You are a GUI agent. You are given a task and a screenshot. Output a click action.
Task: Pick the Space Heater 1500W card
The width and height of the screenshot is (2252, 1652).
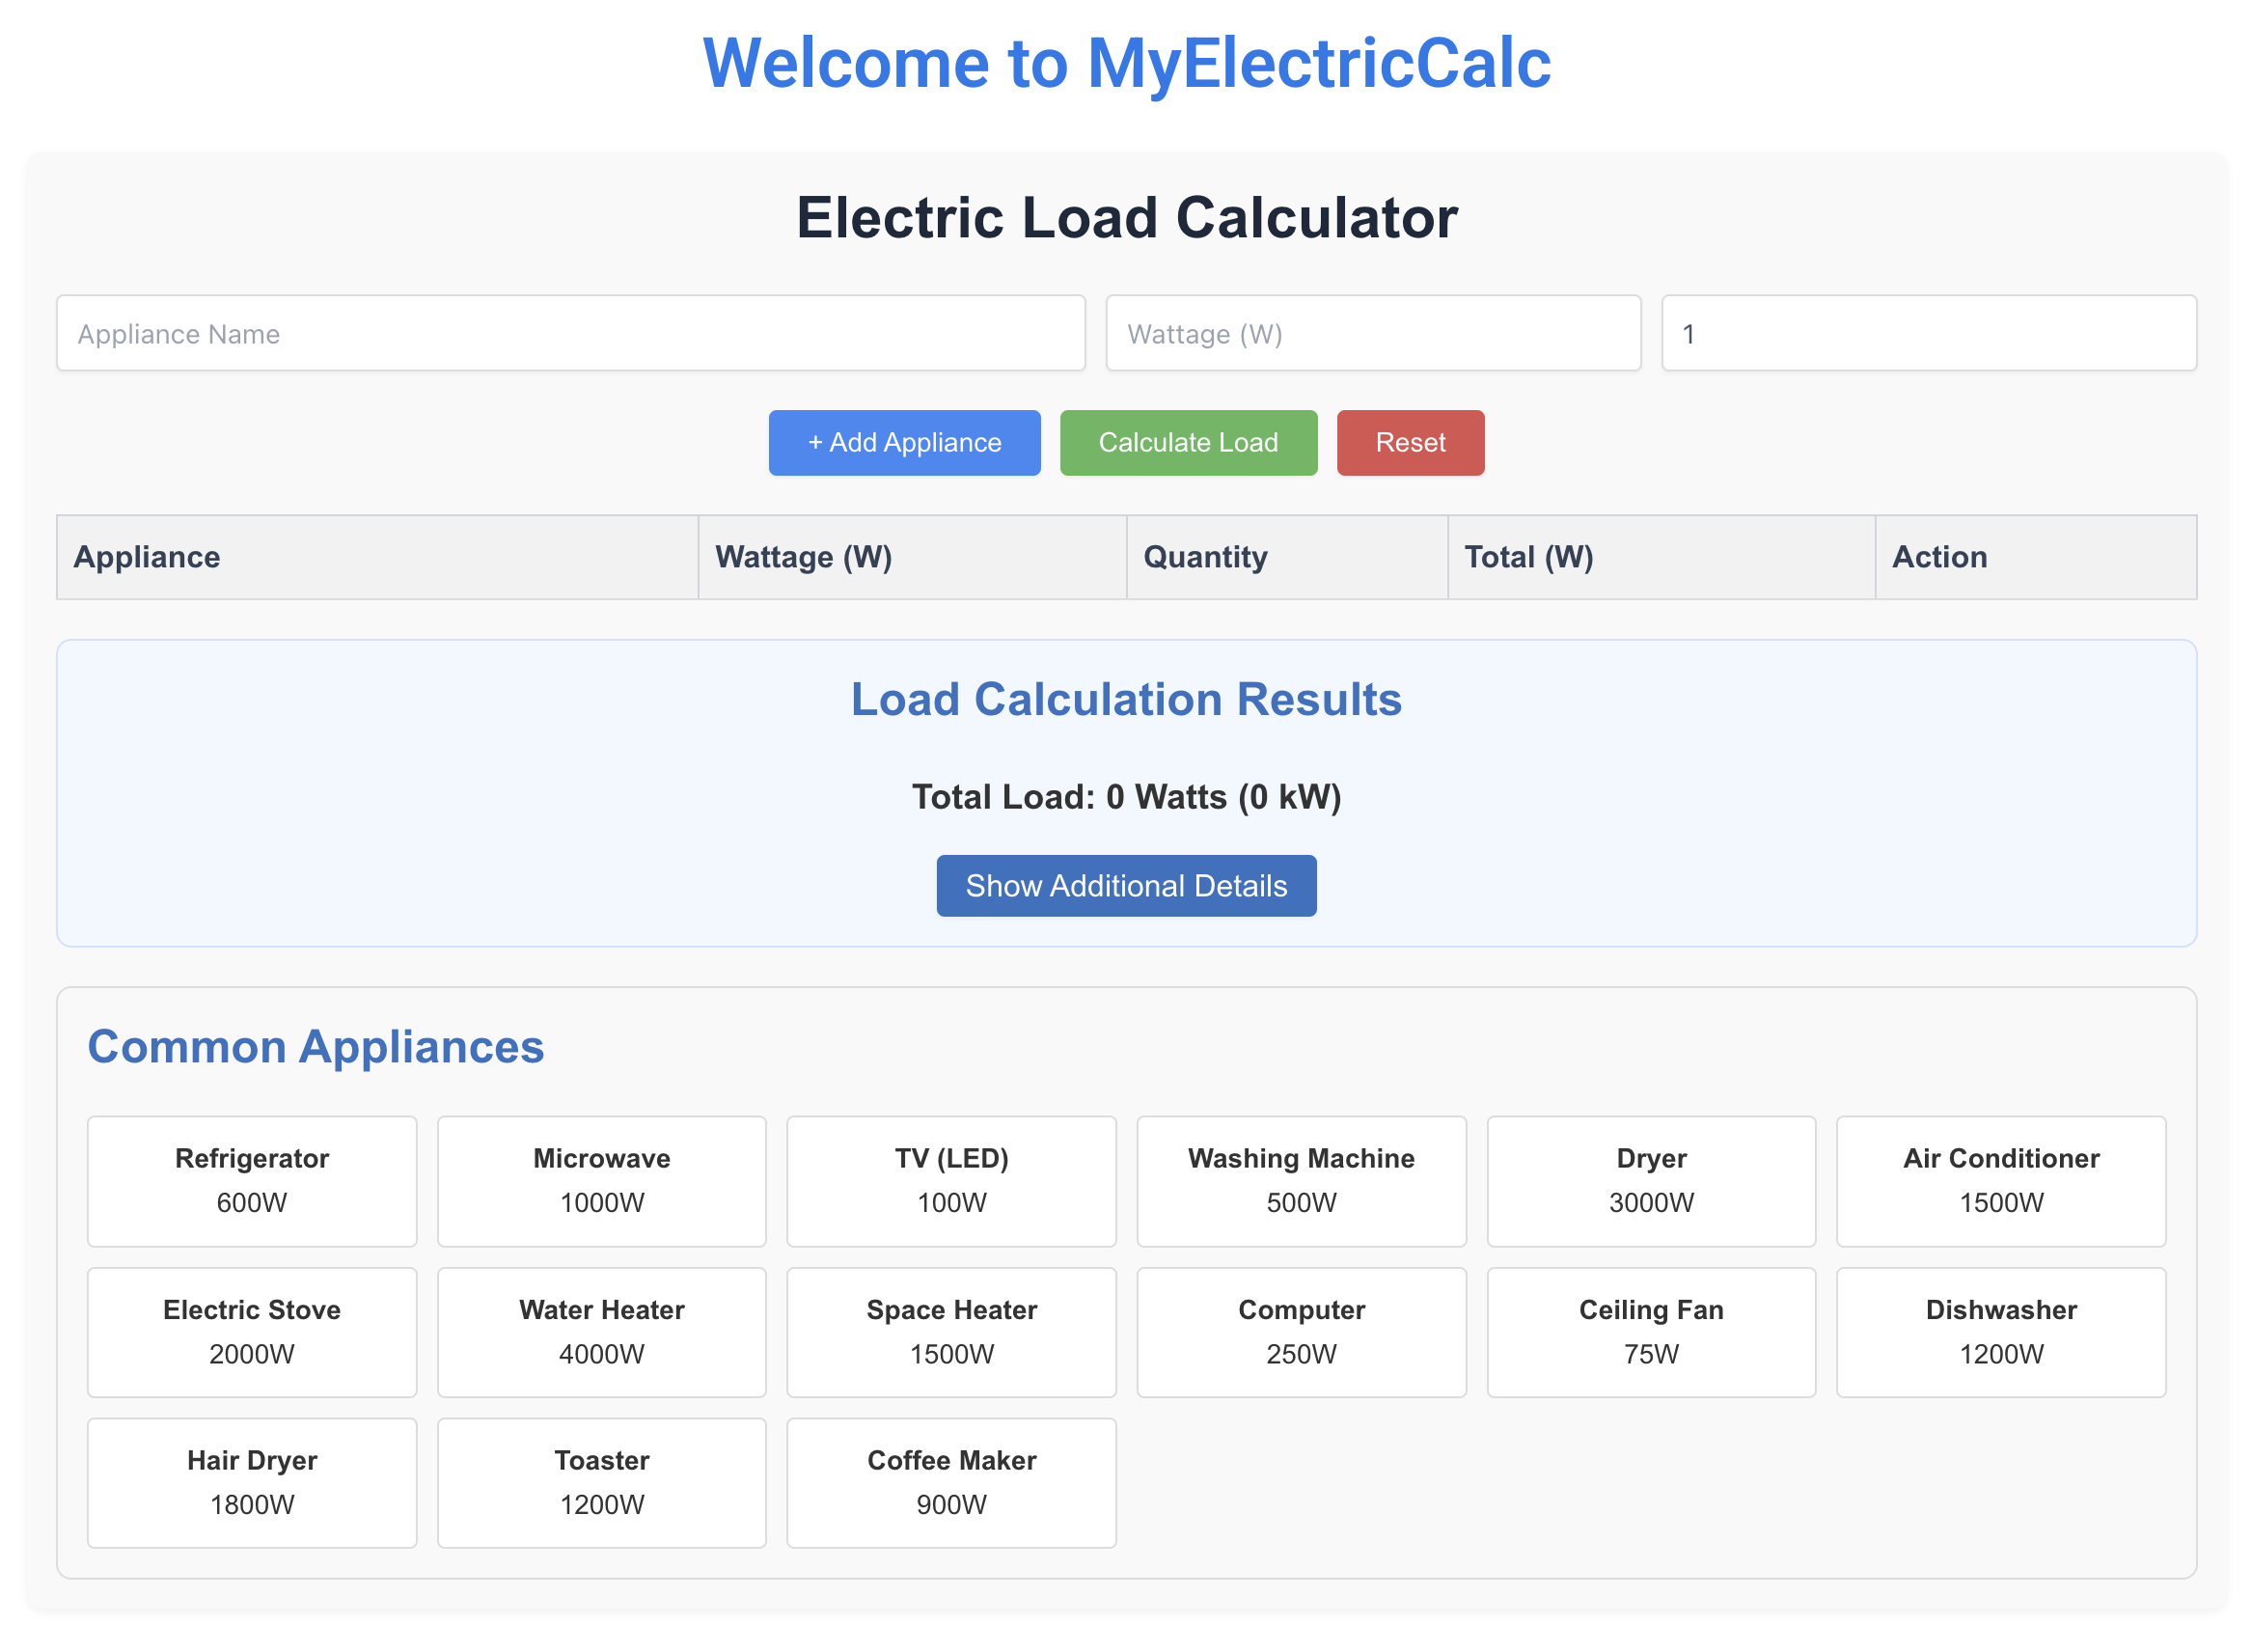(x=951, y=1332)
